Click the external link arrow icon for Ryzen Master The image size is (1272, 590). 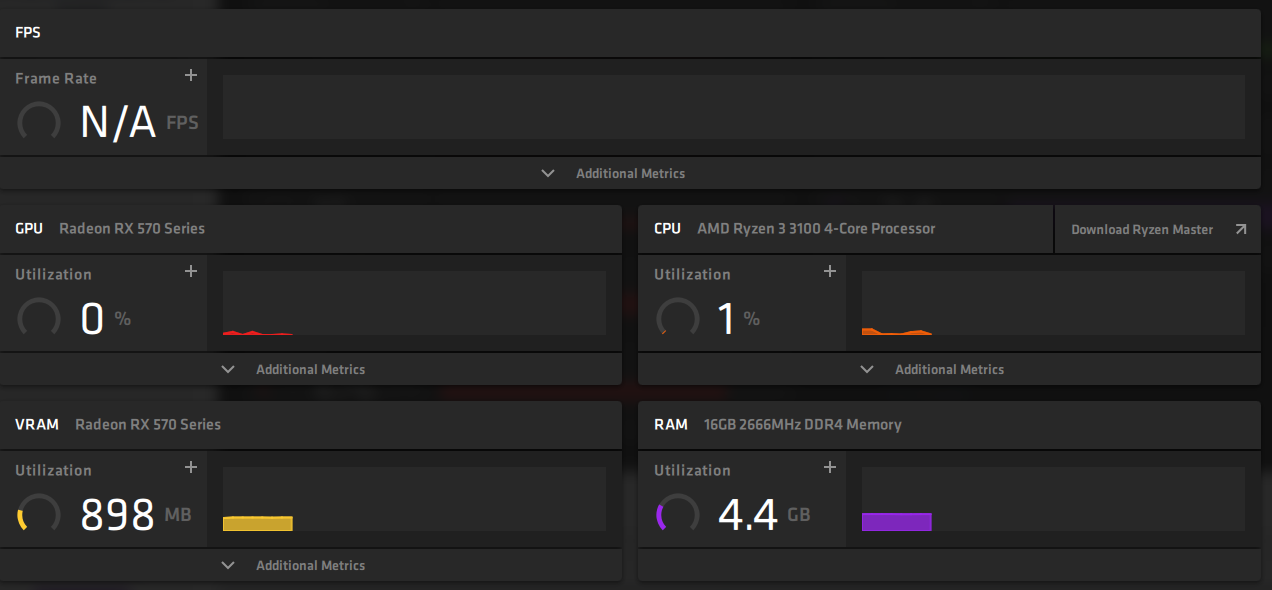[x=1241, y=229]
